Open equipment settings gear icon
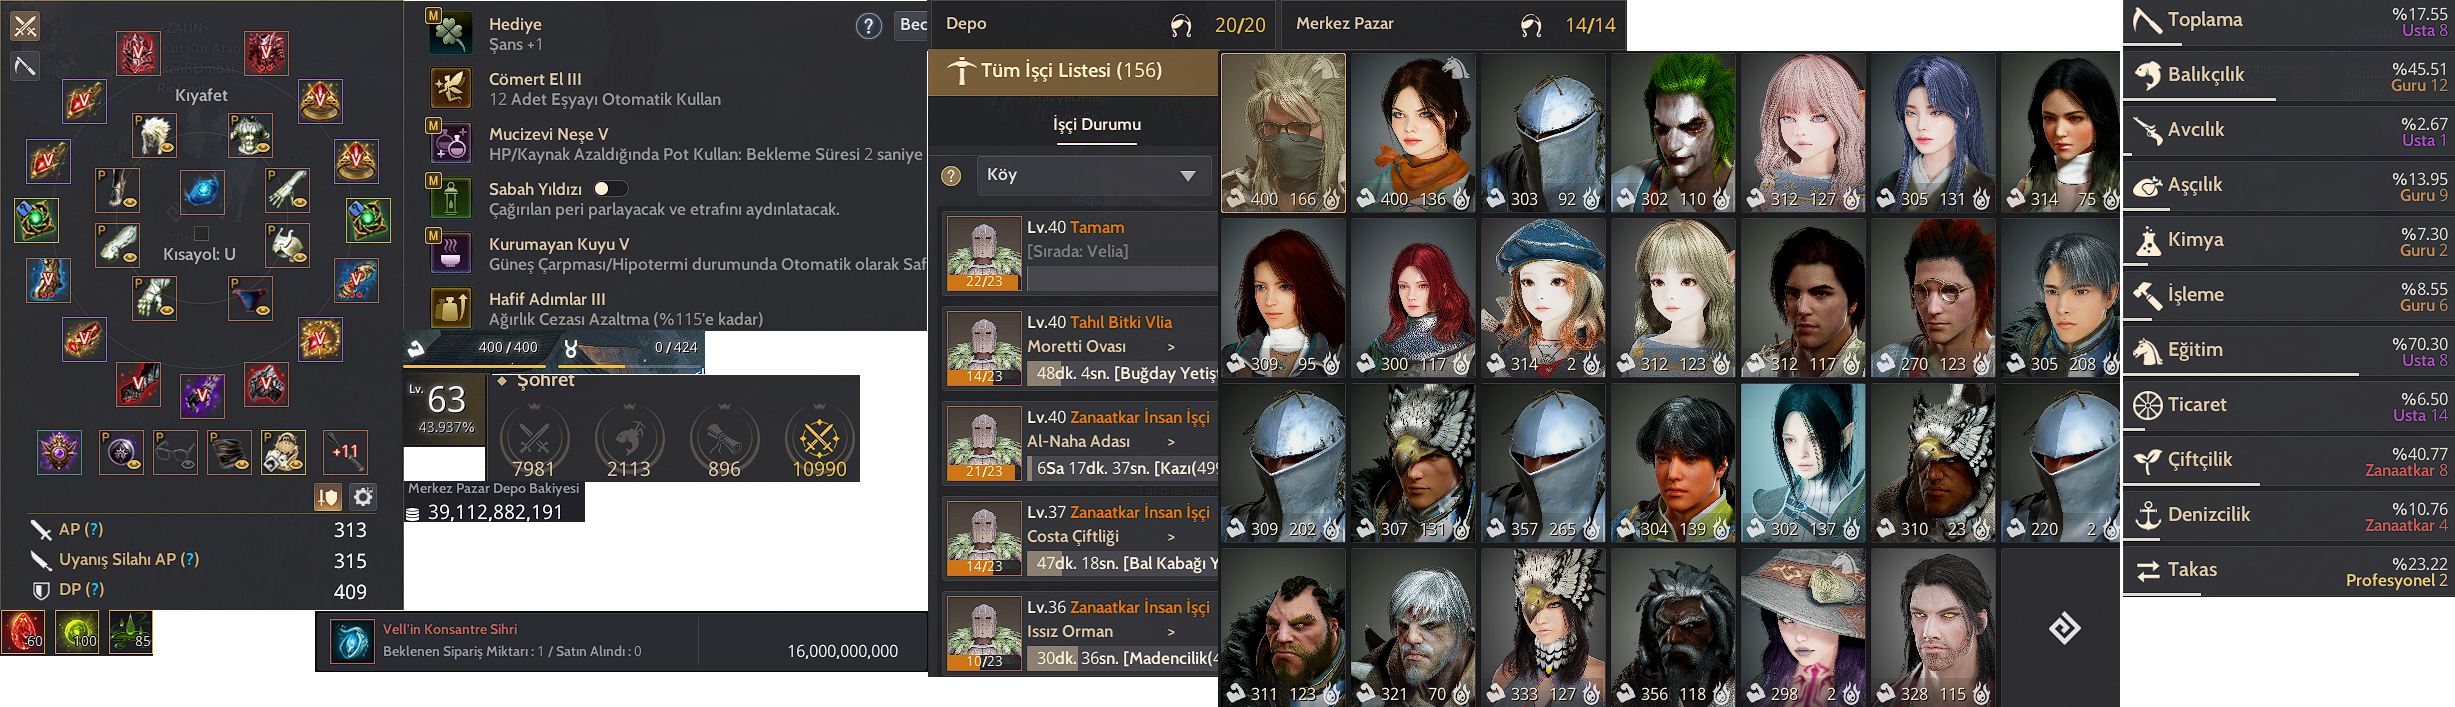This screenshot has height=707, width=2455. click(363, 497)
